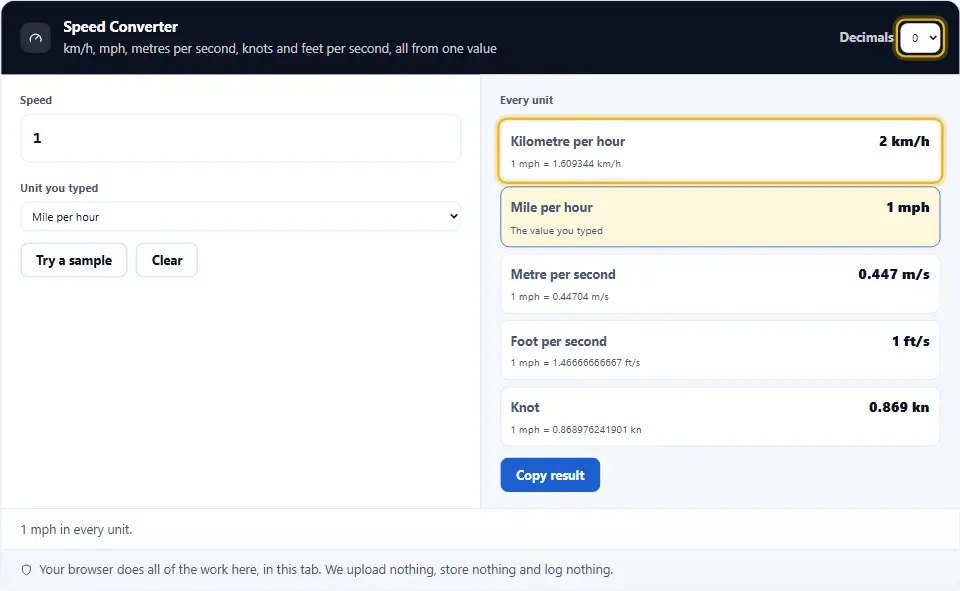Click the 'Unit you typed' label

pyautogui.click(x=59, y=188)
